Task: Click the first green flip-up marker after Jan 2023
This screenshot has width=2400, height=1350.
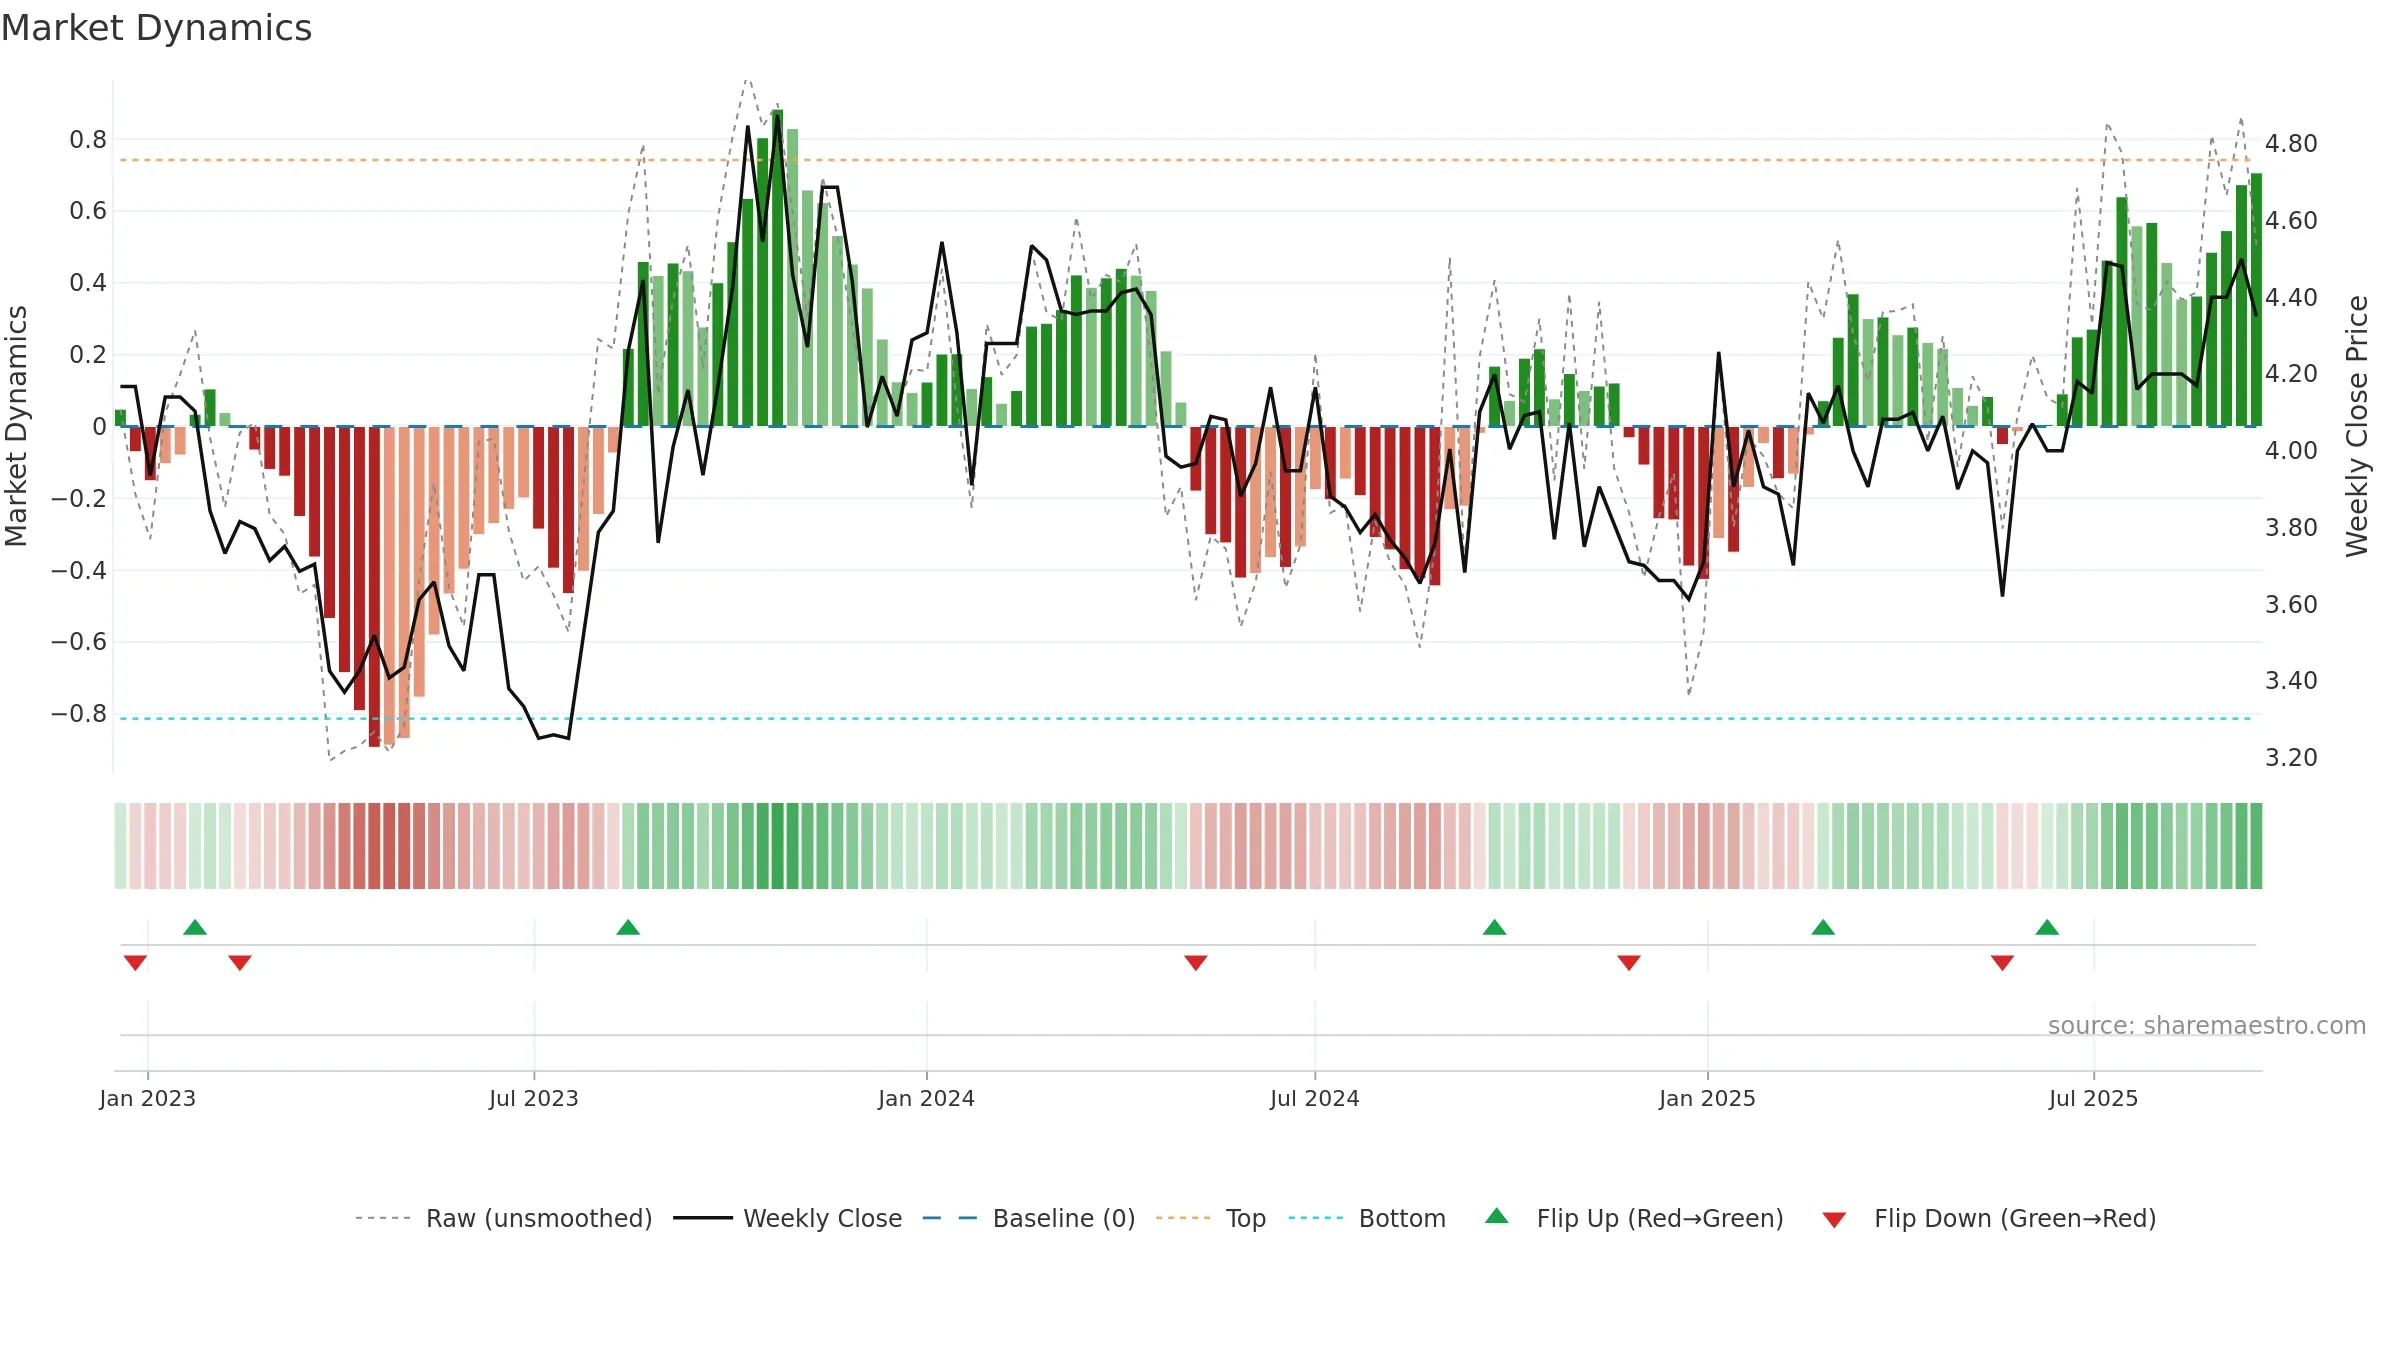Action: coord(195,927)
